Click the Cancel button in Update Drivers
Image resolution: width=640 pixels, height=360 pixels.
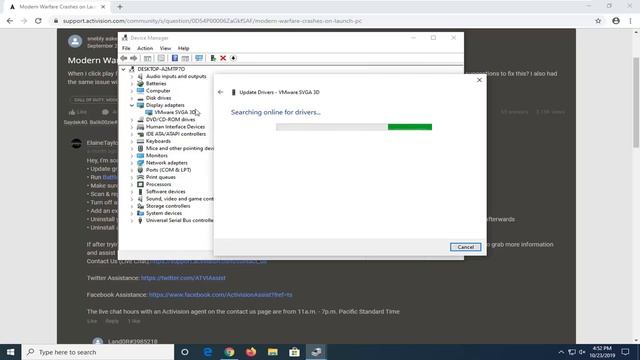click(465, 247)
